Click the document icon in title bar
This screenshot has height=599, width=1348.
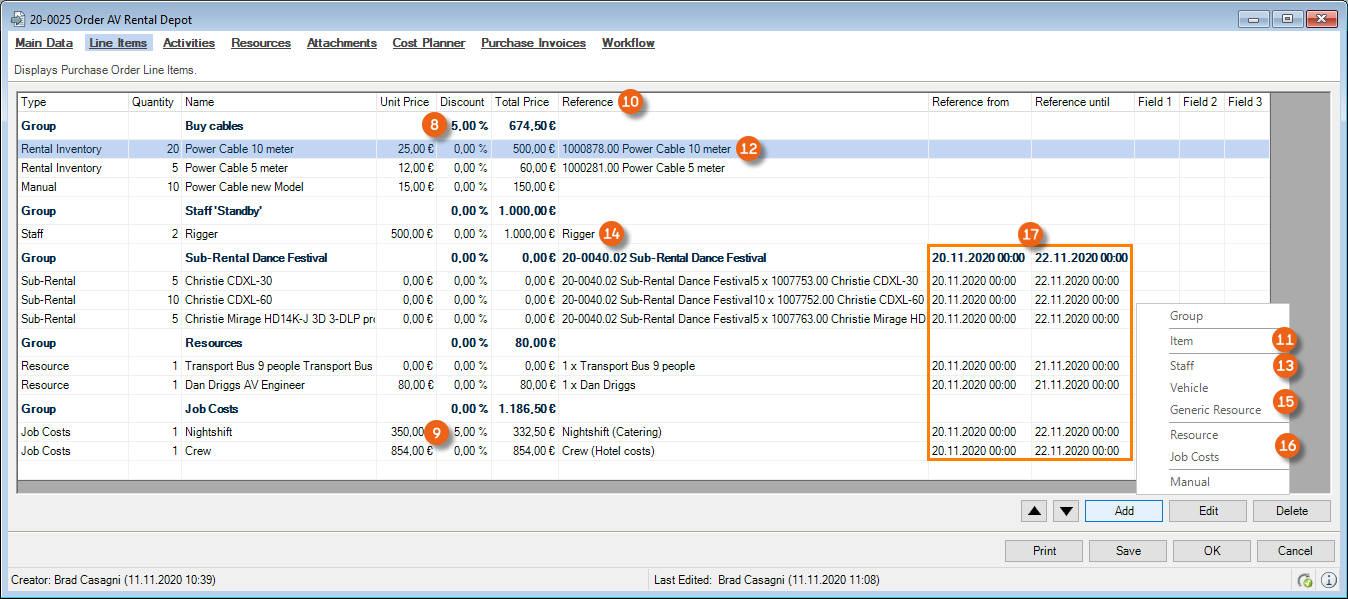click(x=17, y=19)
